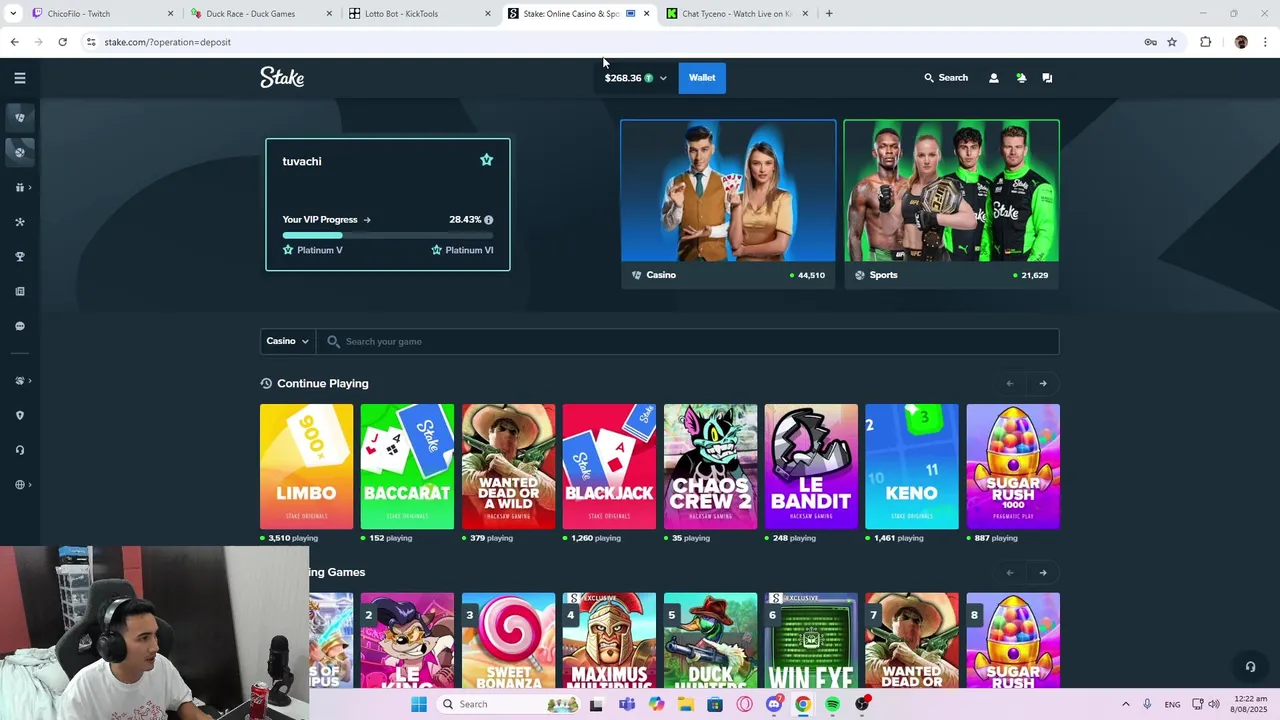Open the Windows Start menu
Image resolution: width=1280 pixels, height=720 pixels.
[419, 704]
